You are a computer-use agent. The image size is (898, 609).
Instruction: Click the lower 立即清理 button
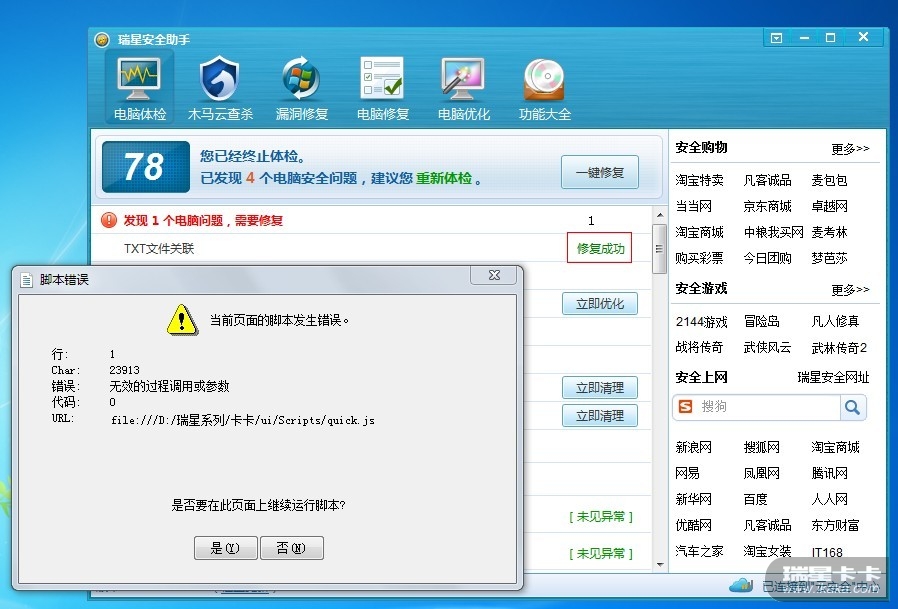tap(600, 415)
